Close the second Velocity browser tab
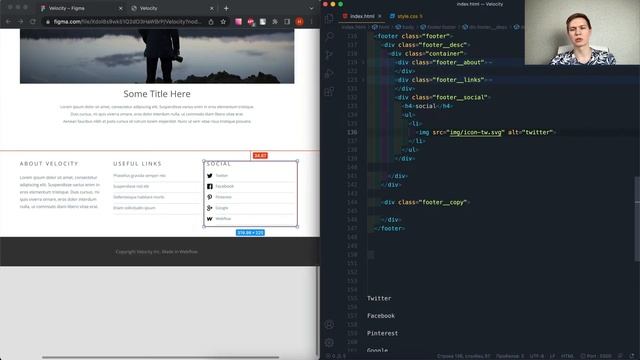The image size is (640, 360). point(211,8)
